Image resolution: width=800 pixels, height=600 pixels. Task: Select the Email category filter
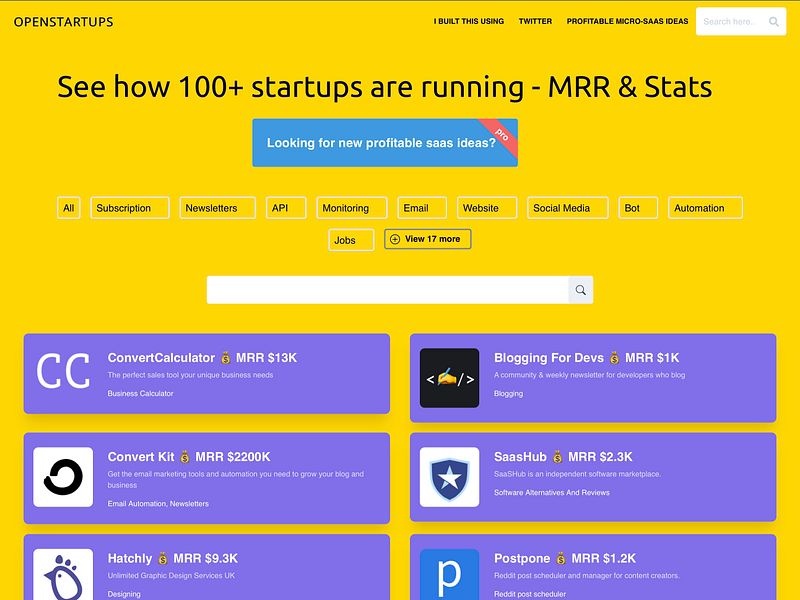pos(422,208)
